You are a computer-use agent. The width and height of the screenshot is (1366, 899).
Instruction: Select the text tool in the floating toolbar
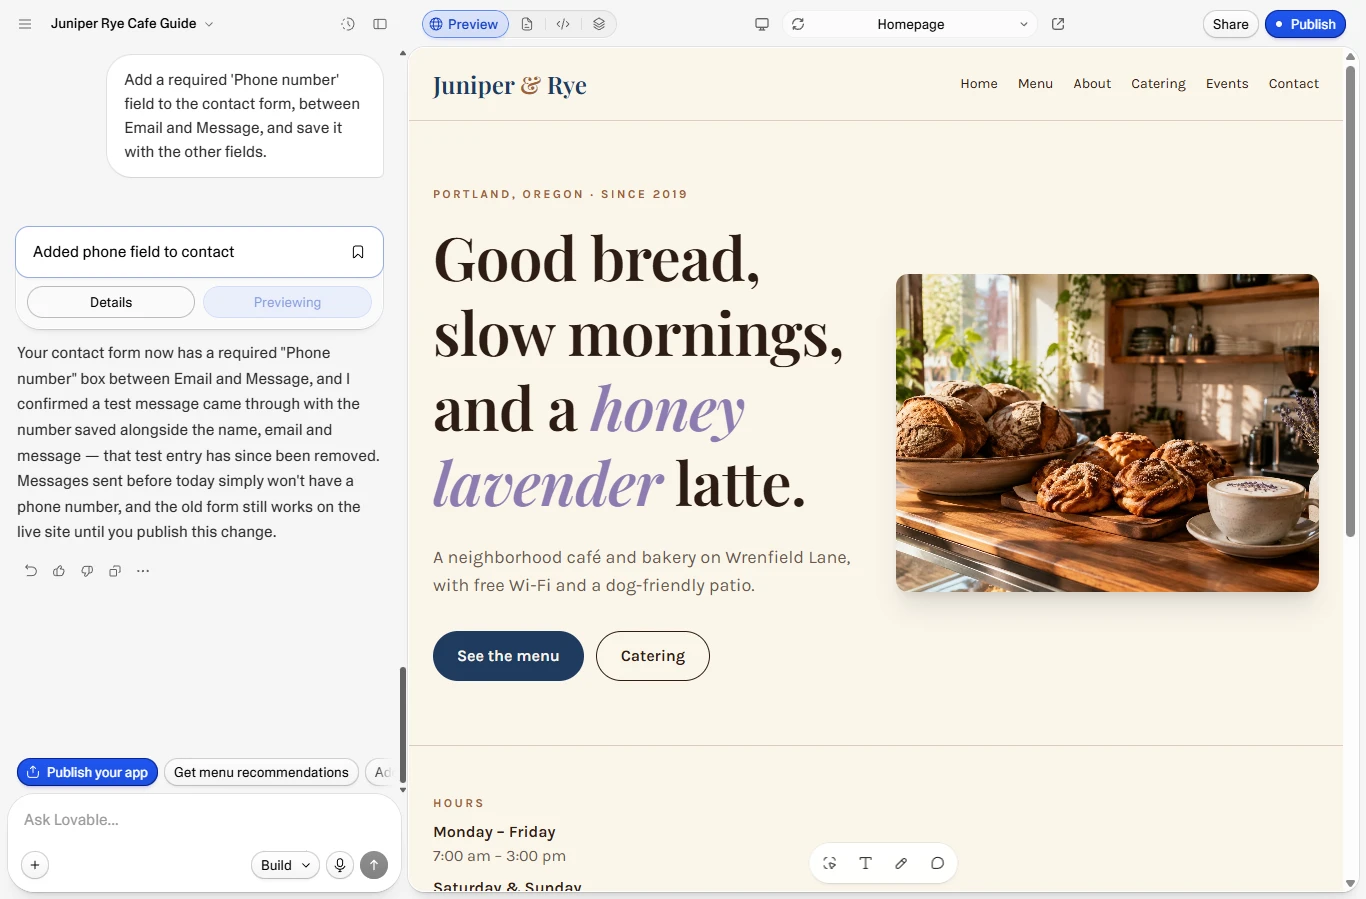pyautogui.click(x=866, y=863)
